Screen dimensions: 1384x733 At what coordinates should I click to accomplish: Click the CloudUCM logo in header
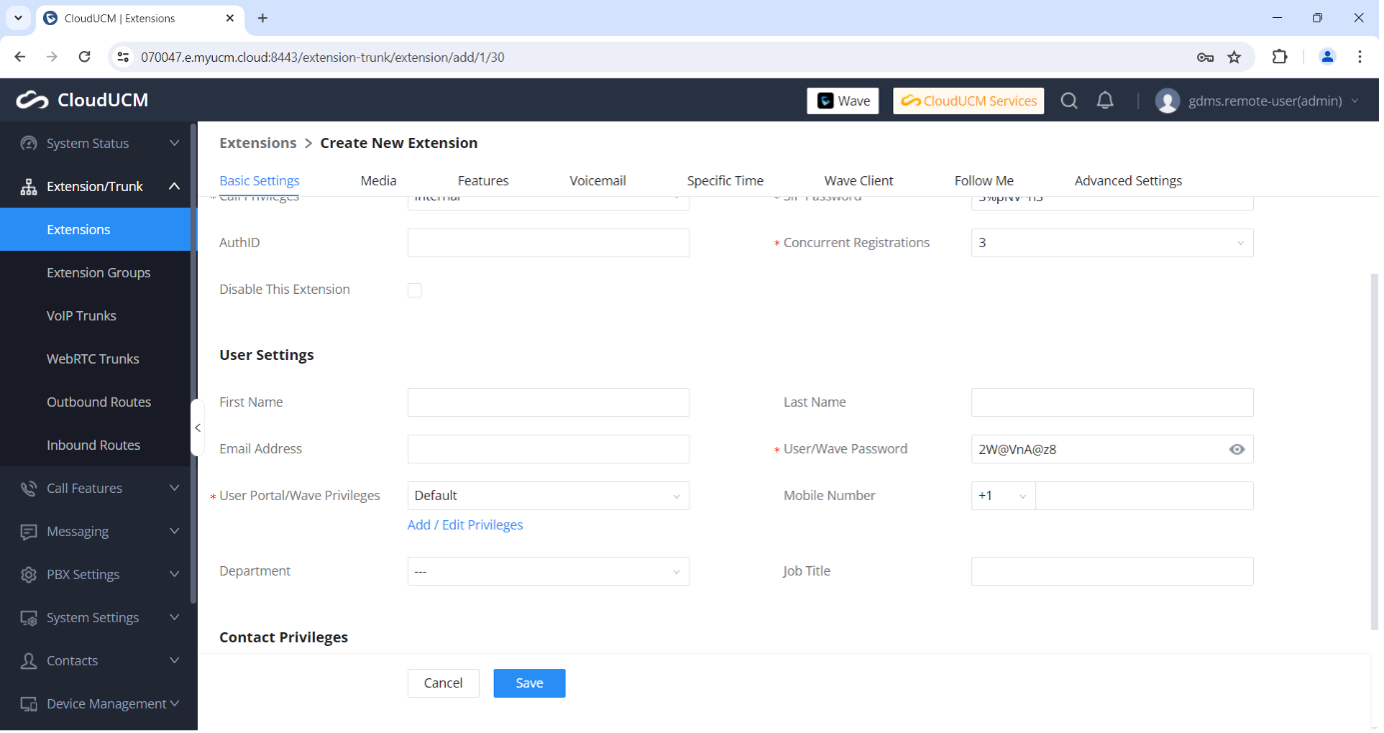(82, 100)
